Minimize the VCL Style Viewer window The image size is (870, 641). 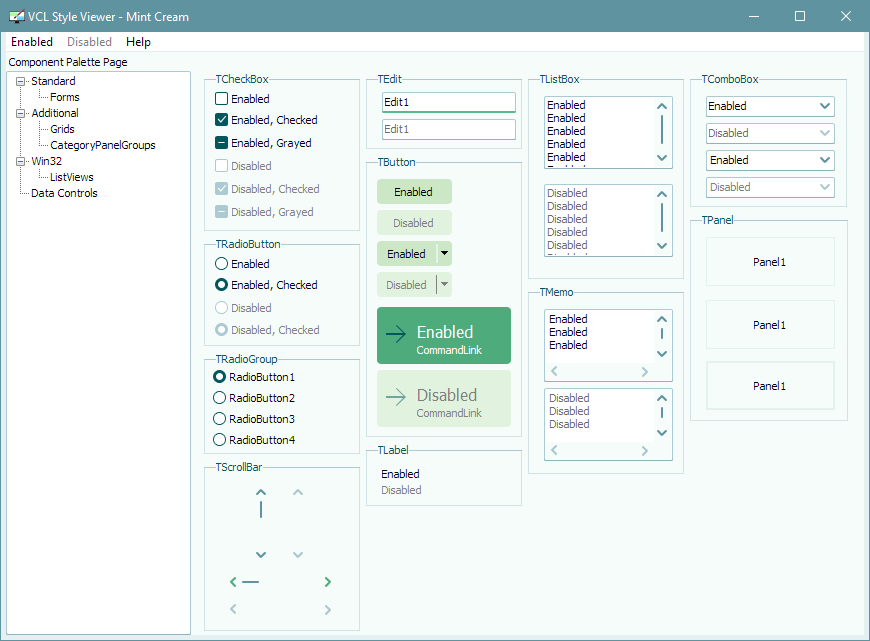coord(753,16)
